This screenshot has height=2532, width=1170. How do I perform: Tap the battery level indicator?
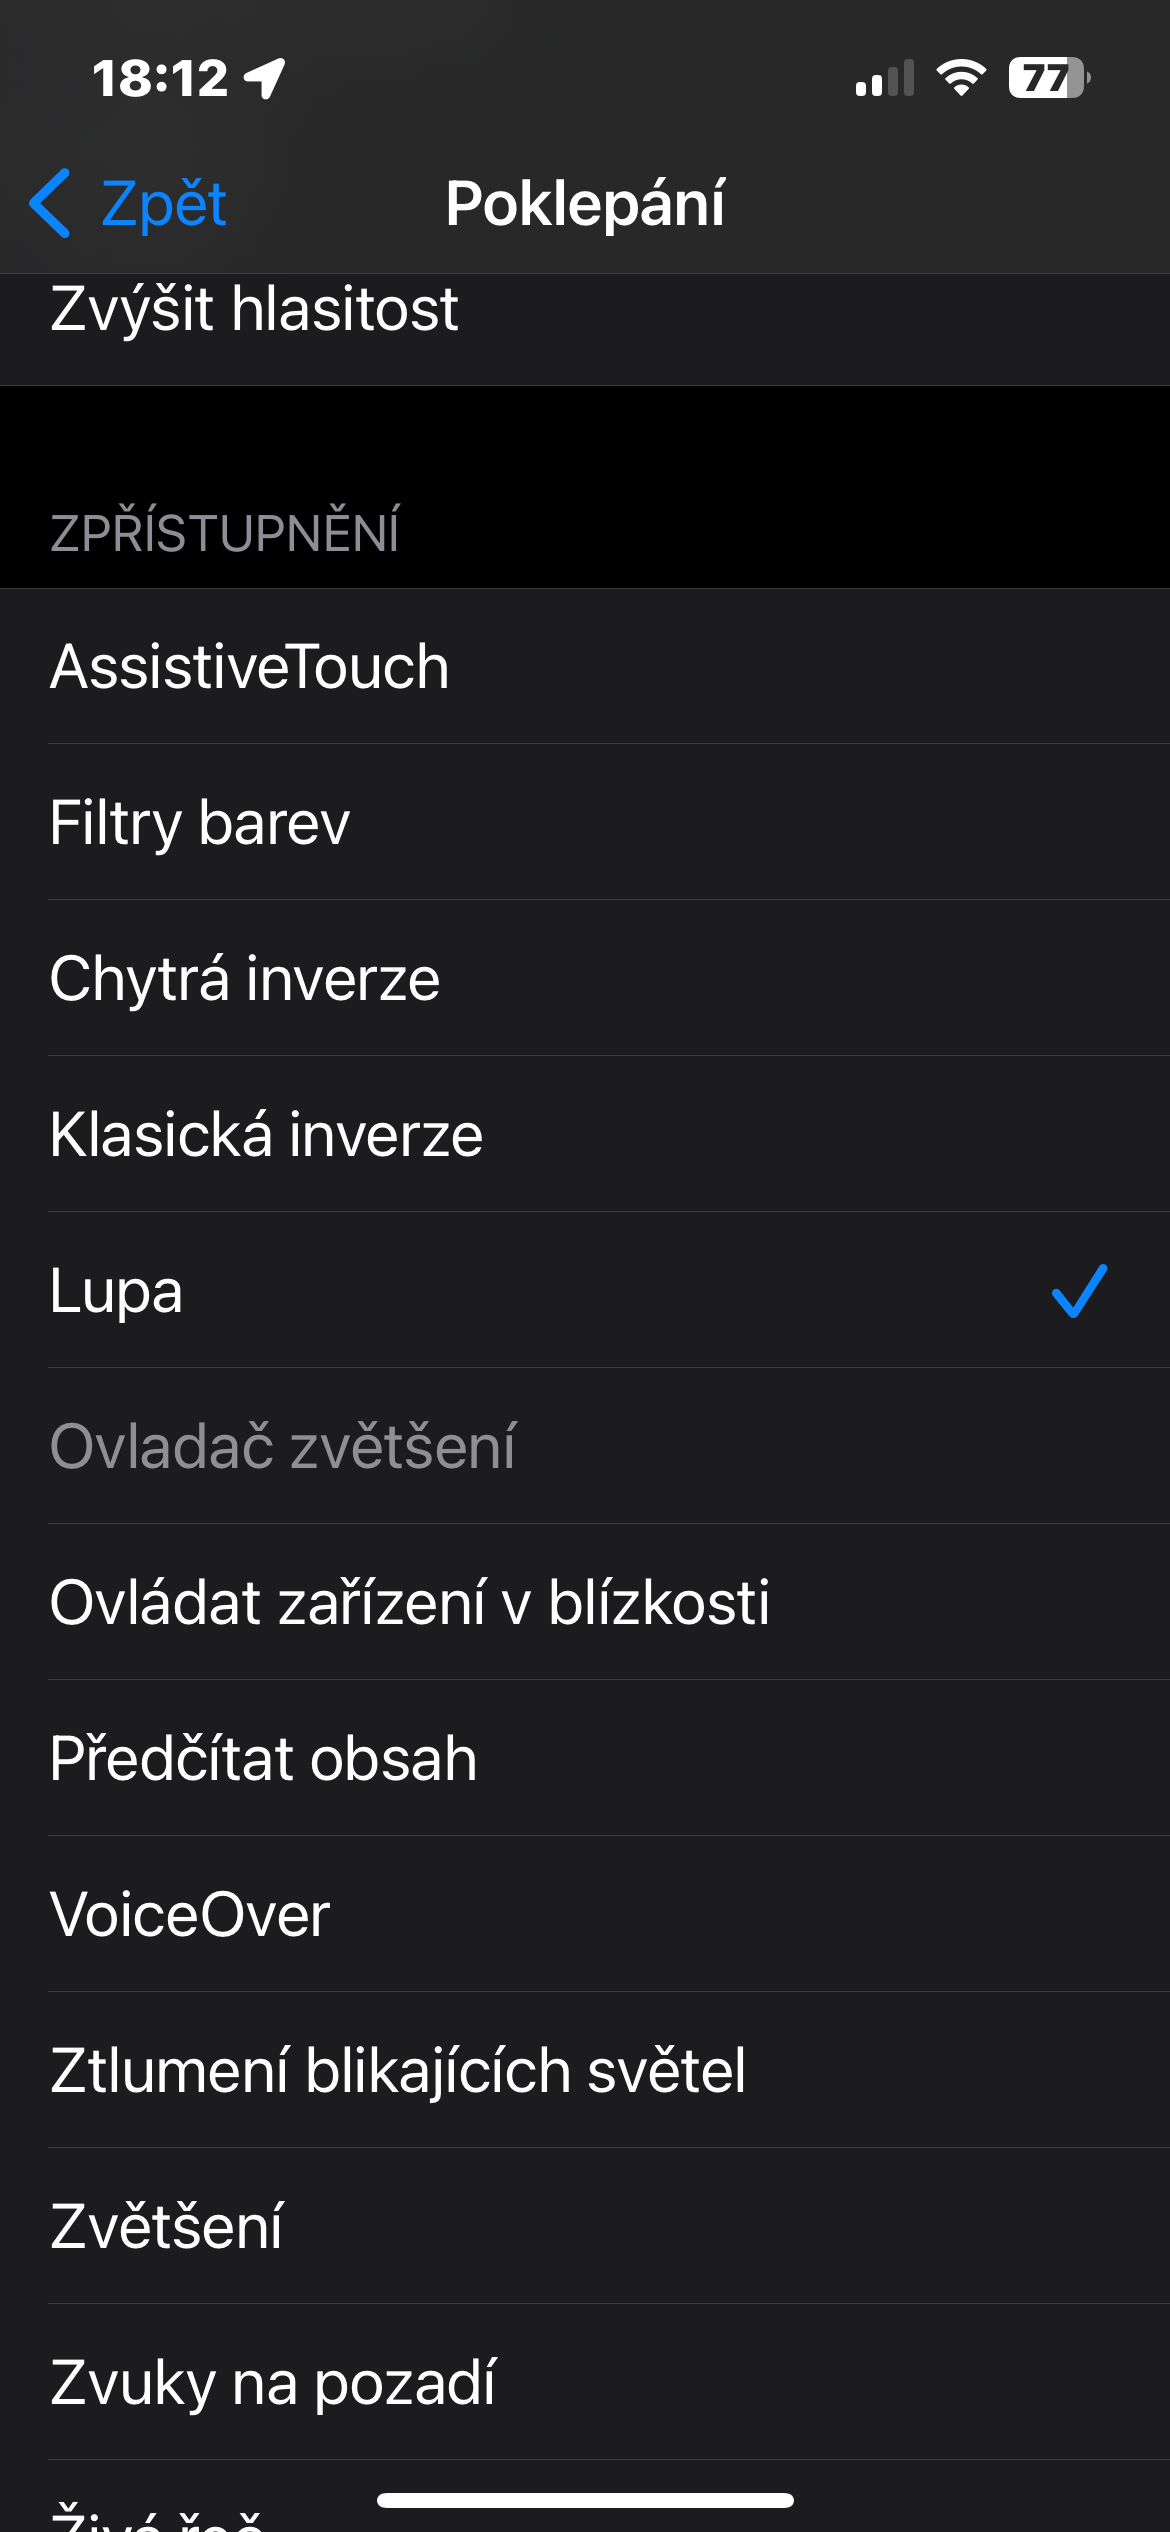coord(1048,78)
